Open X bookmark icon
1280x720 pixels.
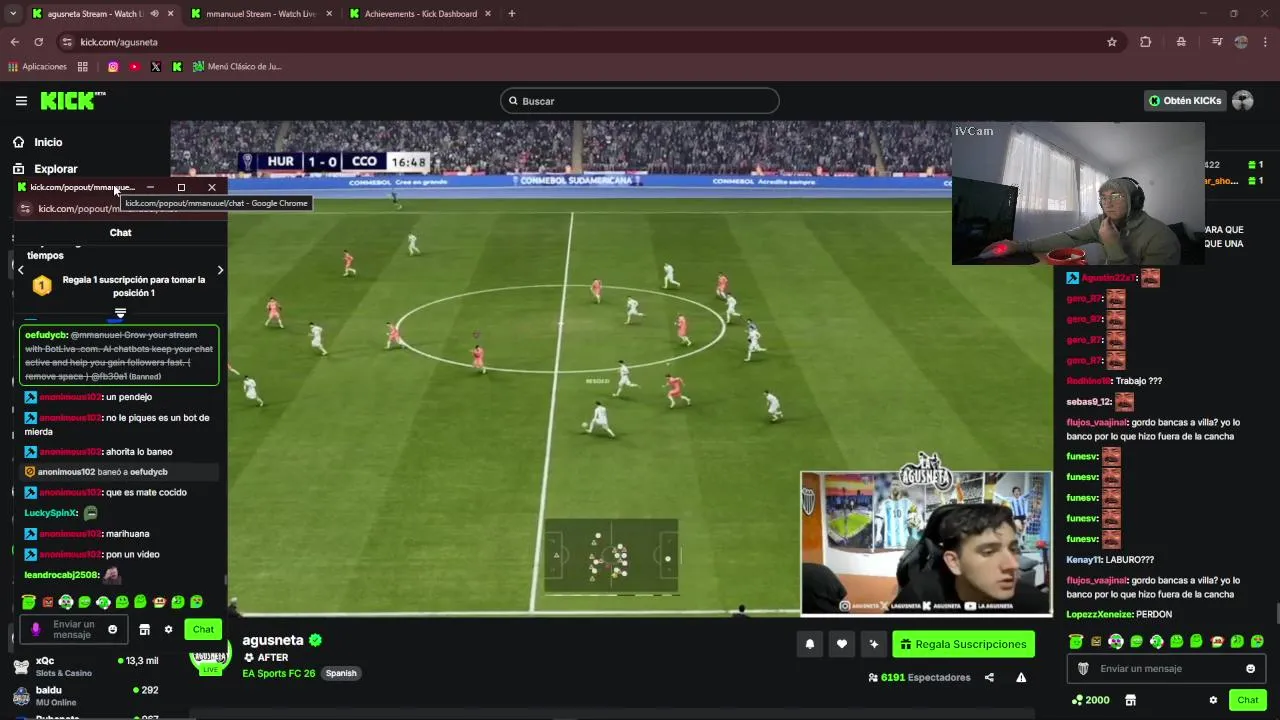tap(156, 67)
